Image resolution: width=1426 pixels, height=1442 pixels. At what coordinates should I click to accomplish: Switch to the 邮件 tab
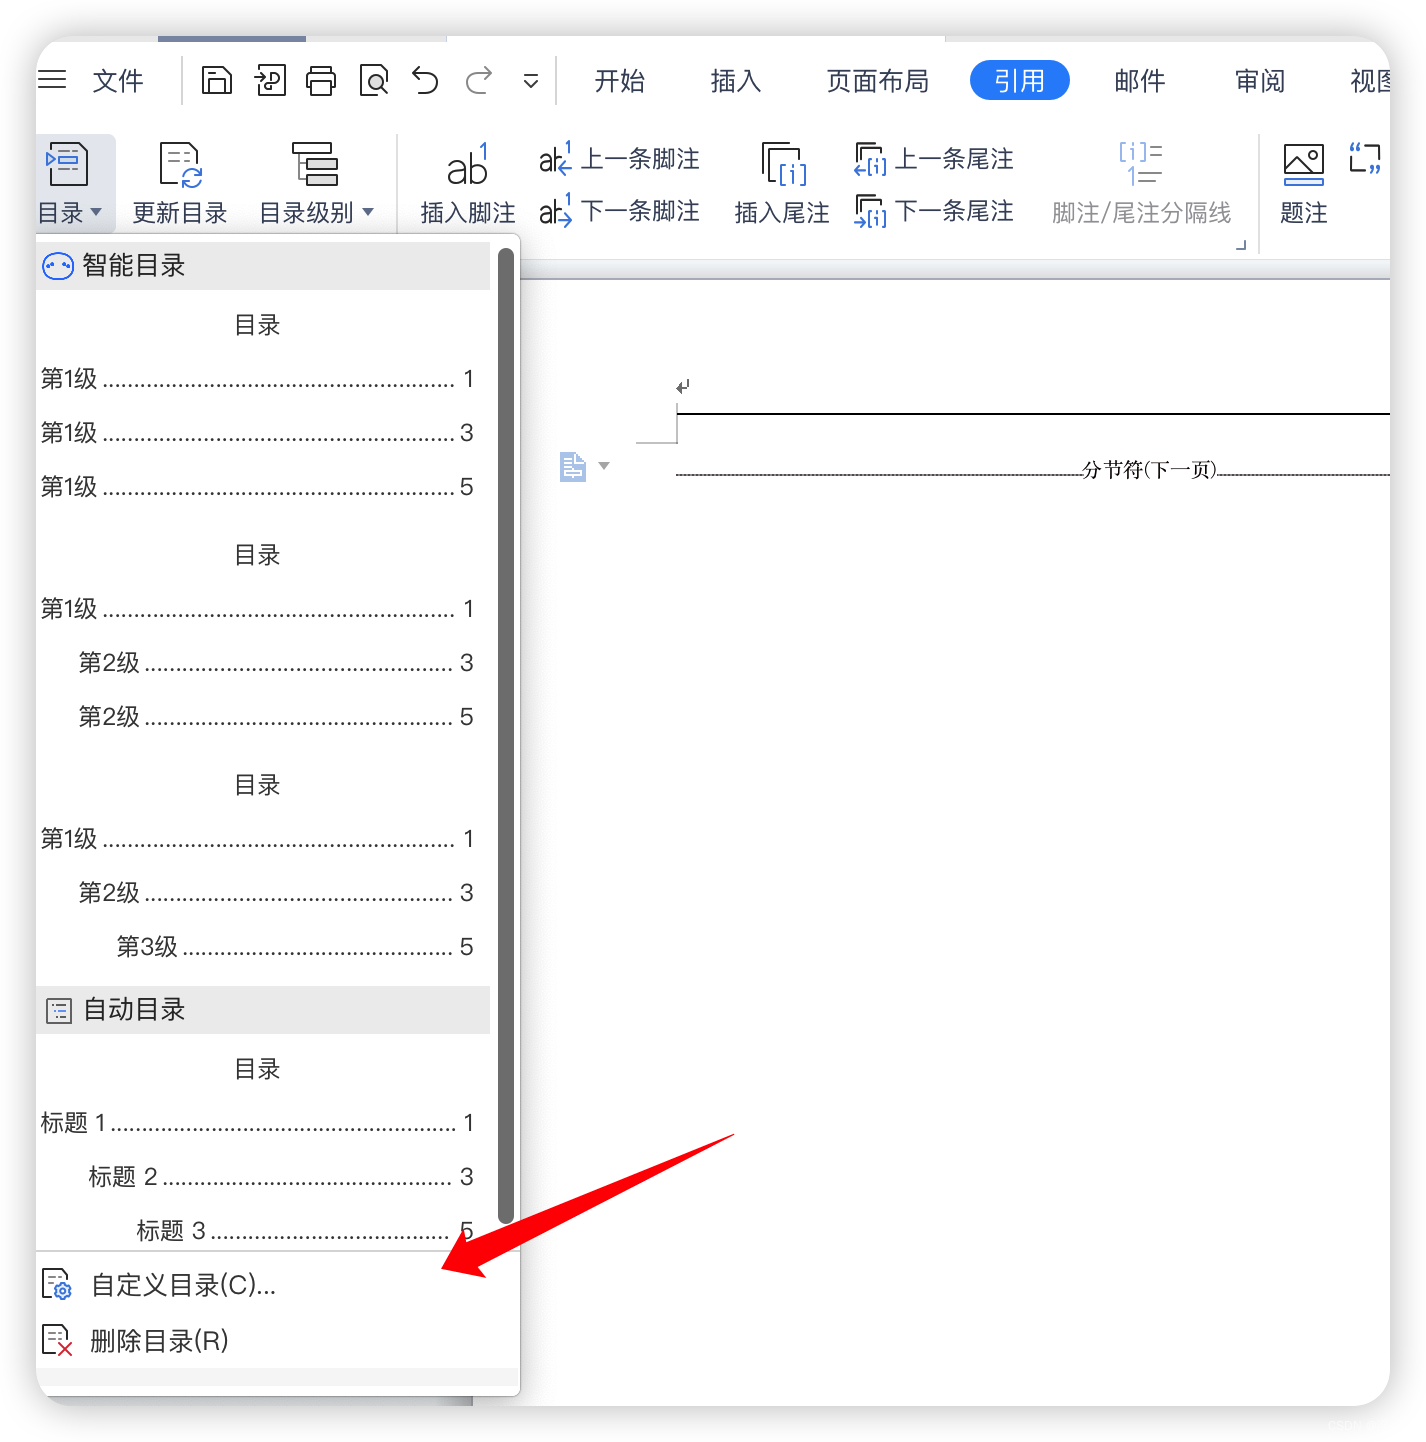1140,81
